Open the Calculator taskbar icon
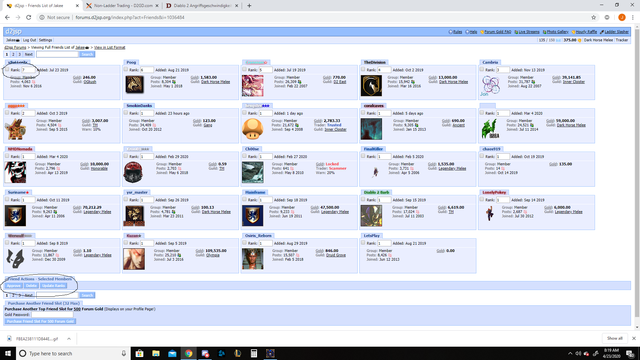Viewport: 640px width, 360px height. [x=254, y=353]
